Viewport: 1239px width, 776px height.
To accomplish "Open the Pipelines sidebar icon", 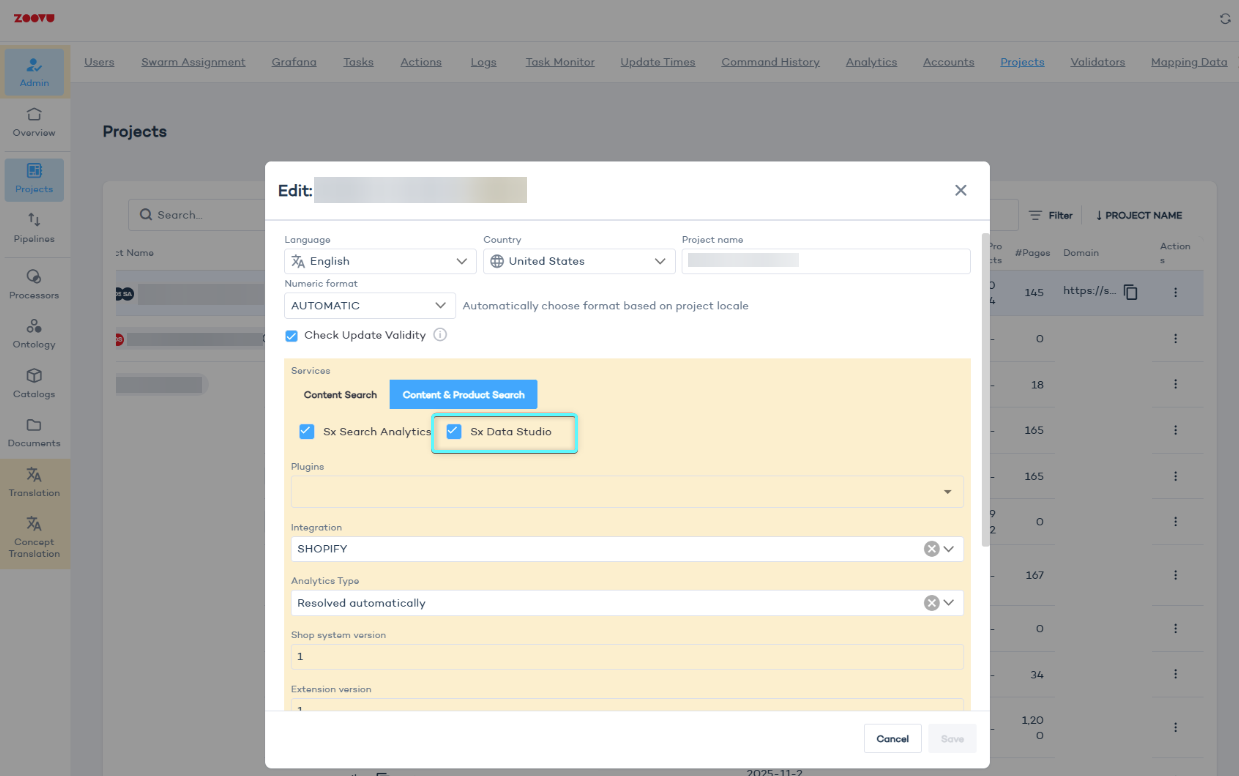I will click(x=34, y=220).
